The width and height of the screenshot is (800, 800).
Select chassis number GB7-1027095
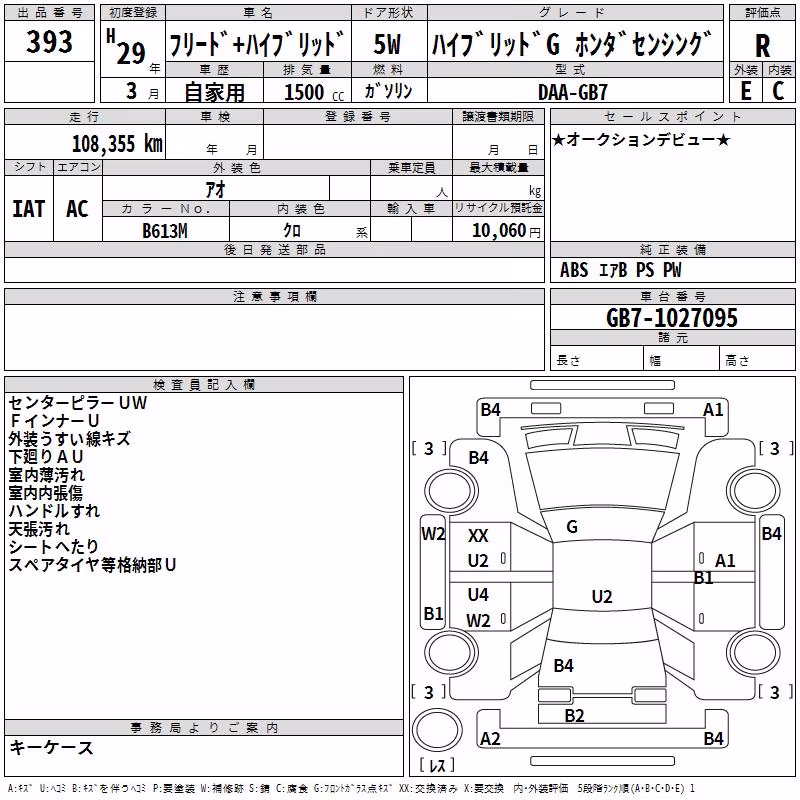pos(672,318)
